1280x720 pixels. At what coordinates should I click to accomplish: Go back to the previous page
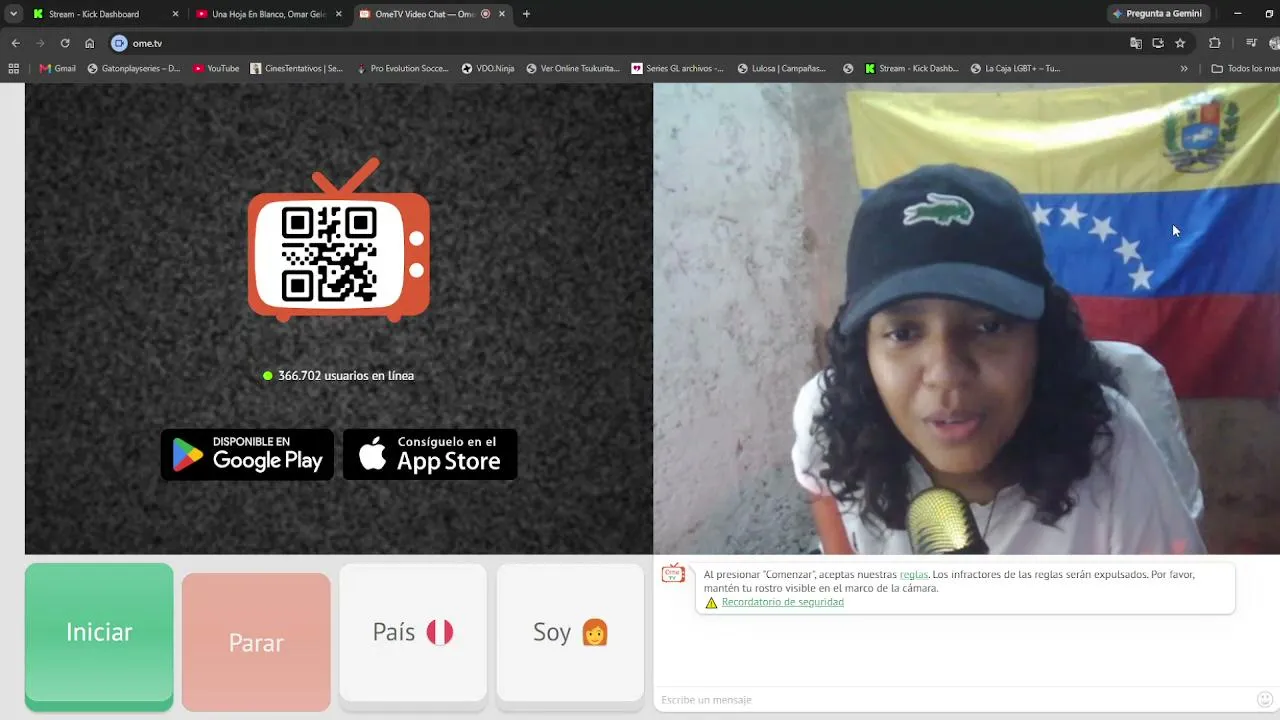15,43
